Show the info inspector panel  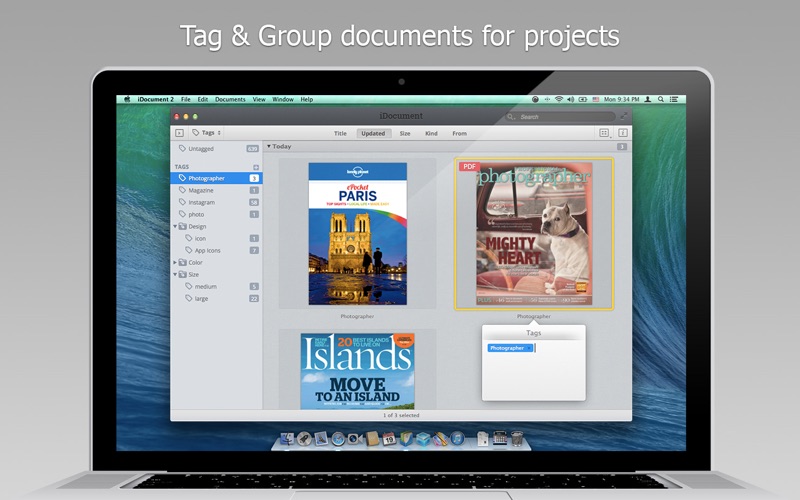pos(622,132)
